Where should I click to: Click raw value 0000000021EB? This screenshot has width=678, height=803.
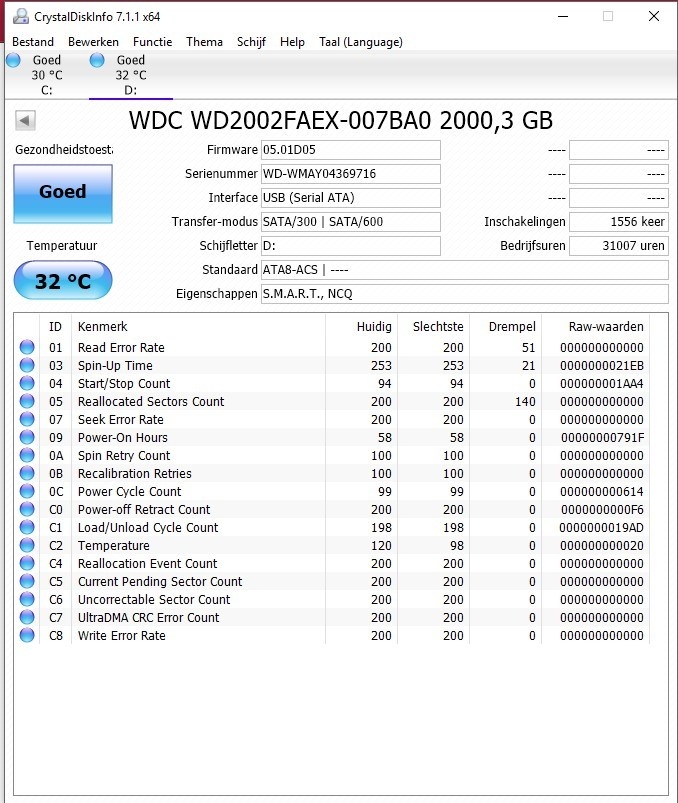click(x=602, y=366)
